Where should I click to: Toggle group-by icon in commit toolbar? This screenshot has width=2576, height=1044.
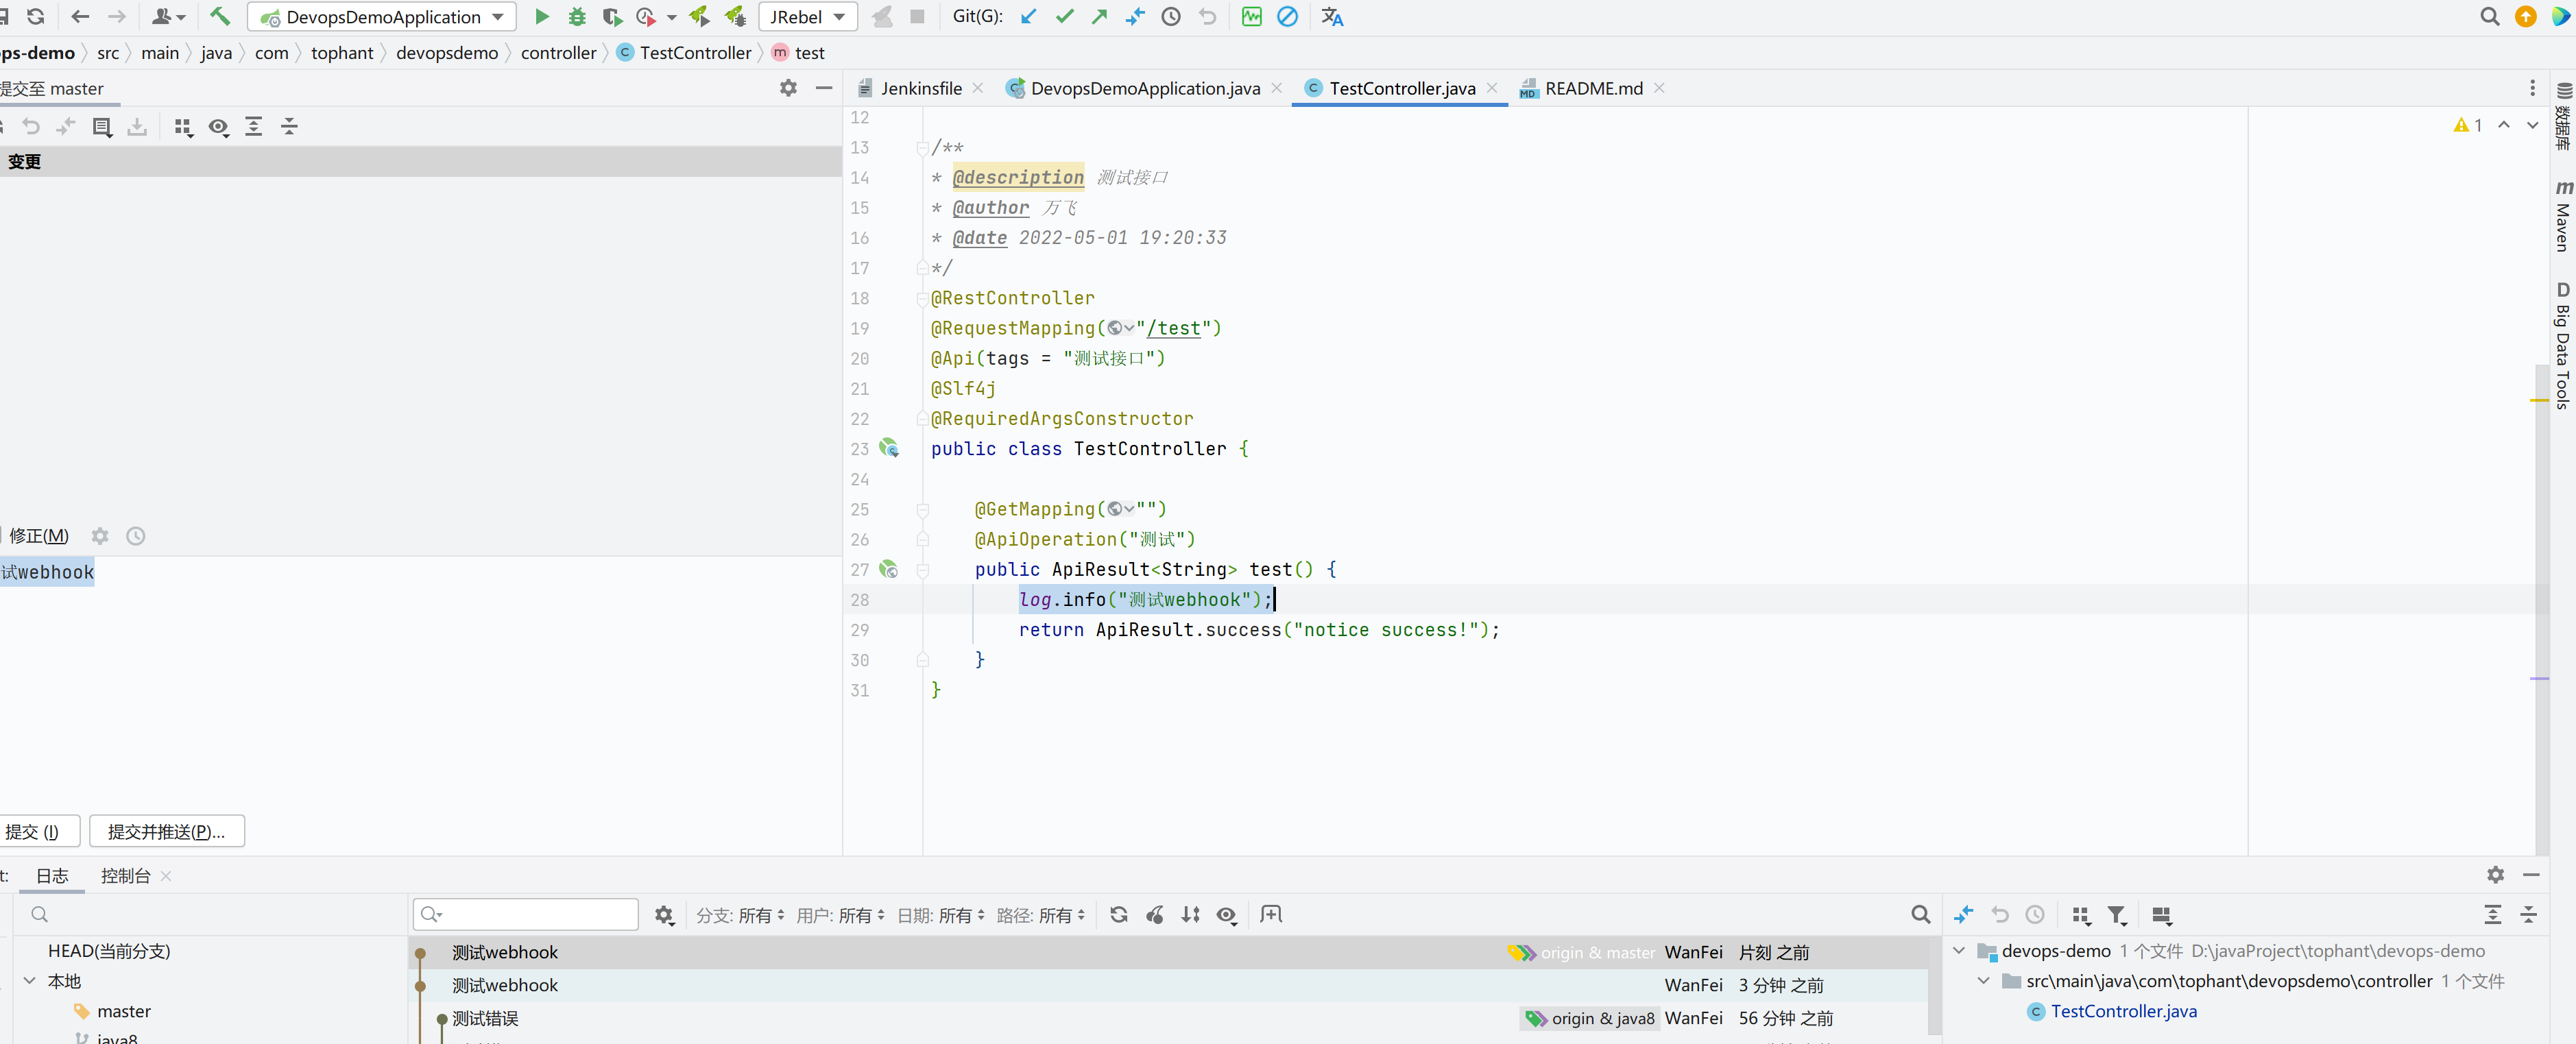coord(183,127)
